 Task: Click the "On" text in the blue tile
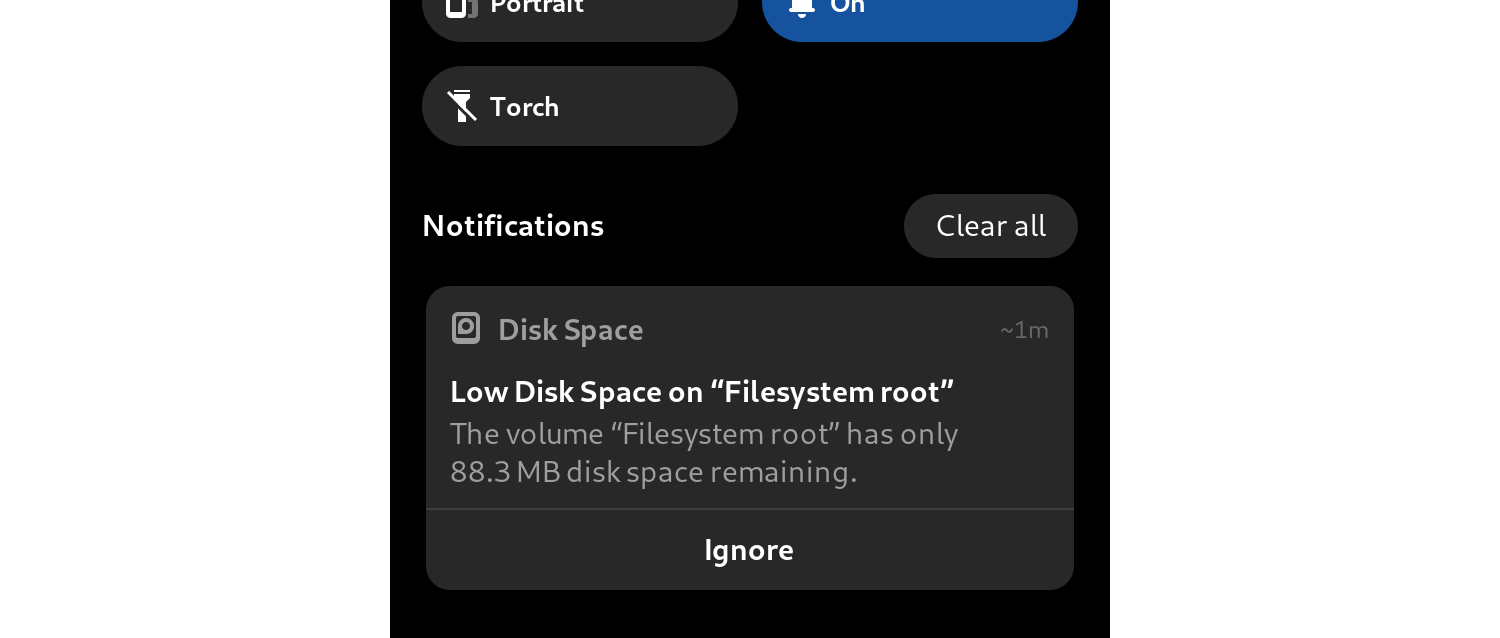(847, 6)
